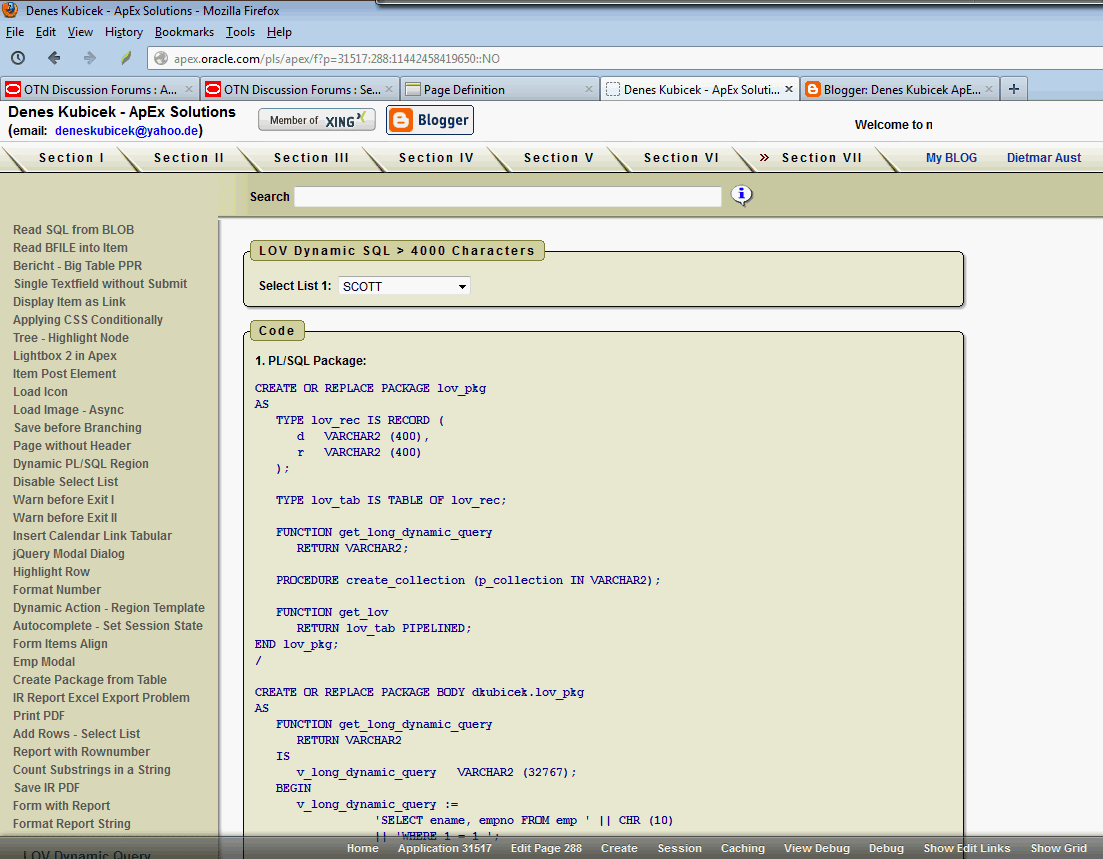Open Load Image - Async link
Viewport: 1103px width, 859px height.
point(68,410)
